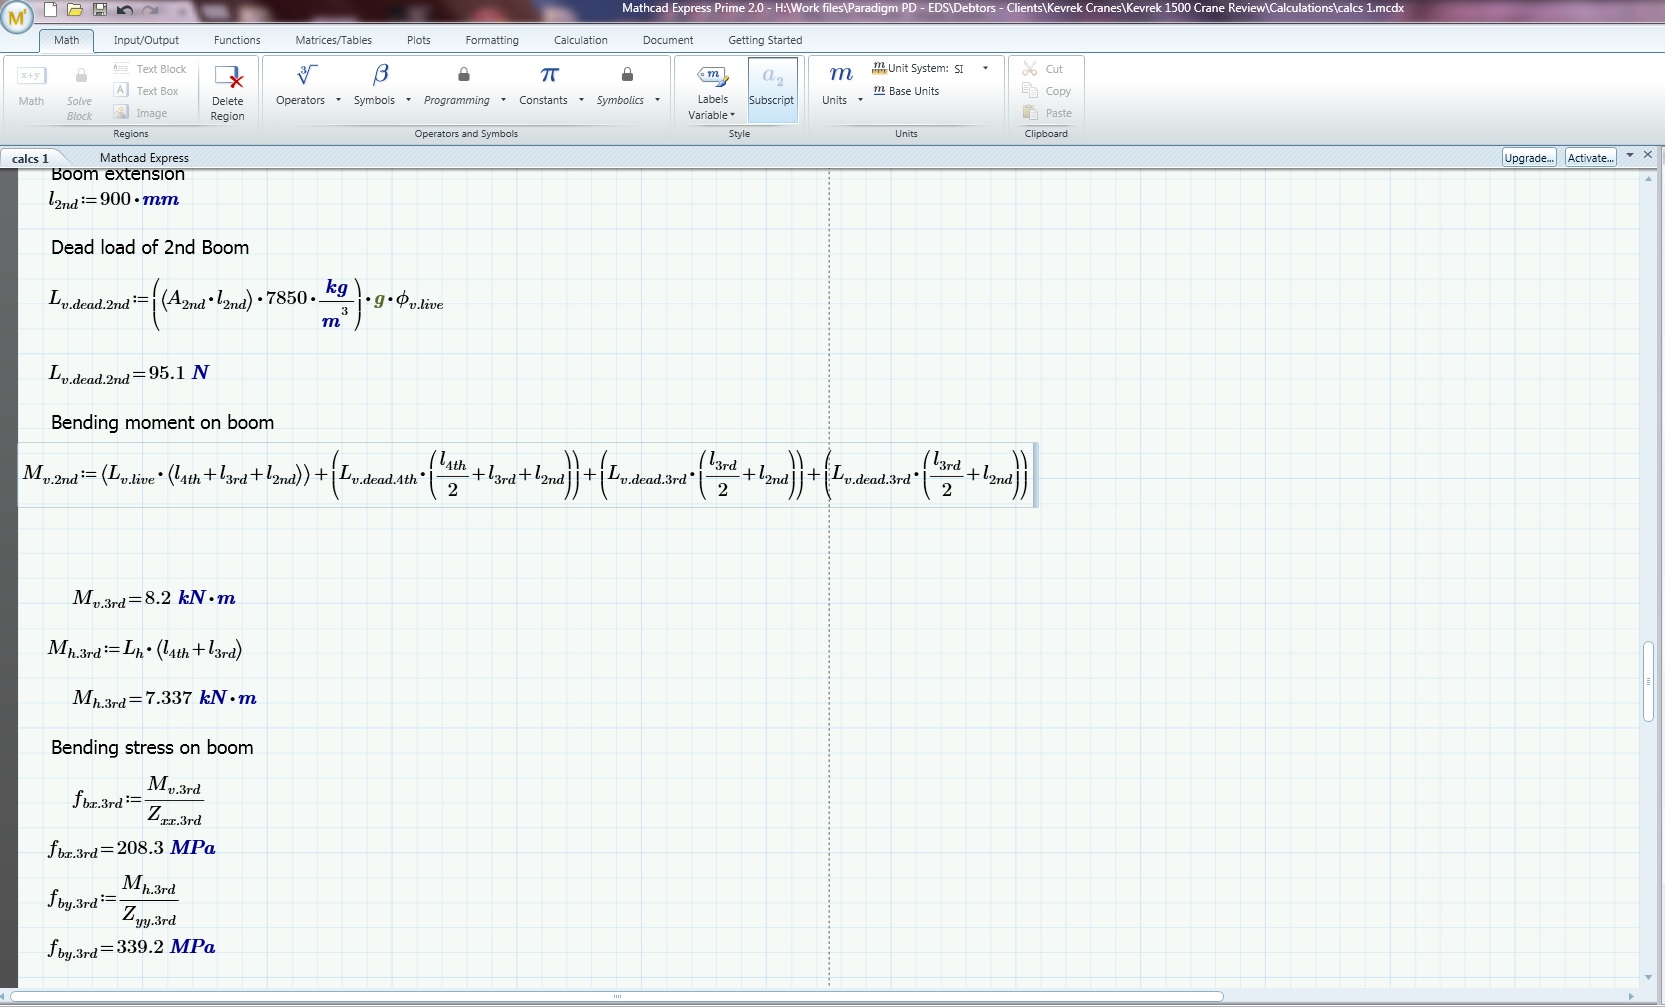Expand the Constants dropdown arrow
Image resolution: width=1665 pixels, height=1007 pixels.
coord(581,100)
